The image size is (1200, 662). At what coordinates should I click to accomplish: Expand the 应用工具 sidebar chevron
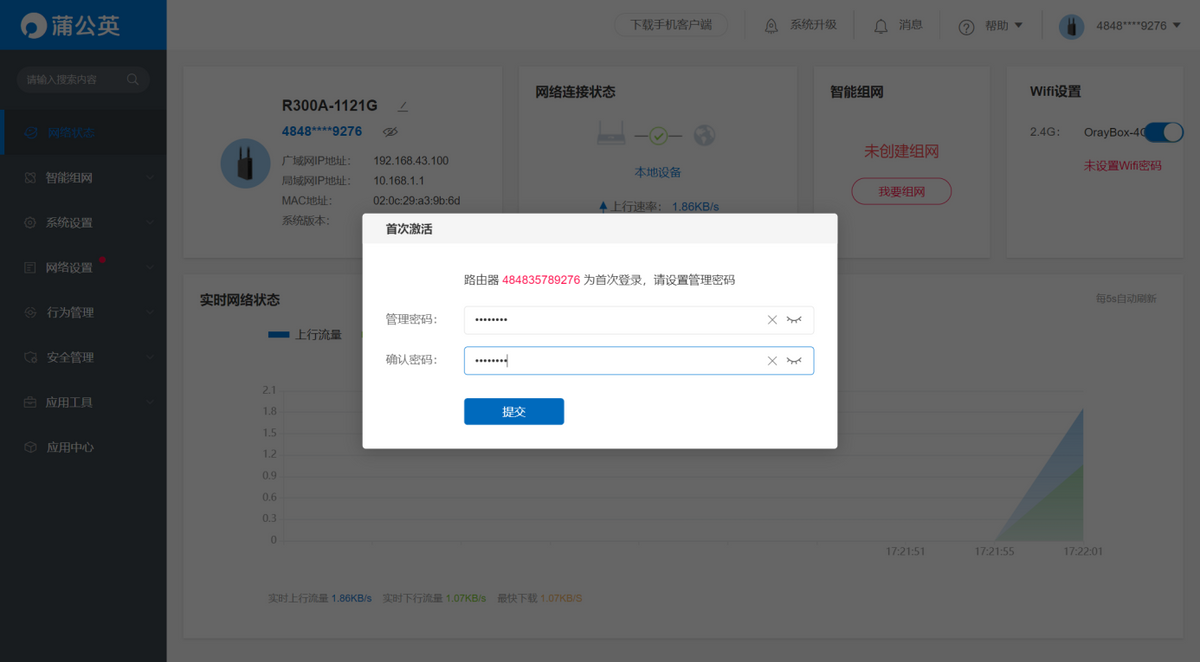pyautogui.click(x=150, y=403)
